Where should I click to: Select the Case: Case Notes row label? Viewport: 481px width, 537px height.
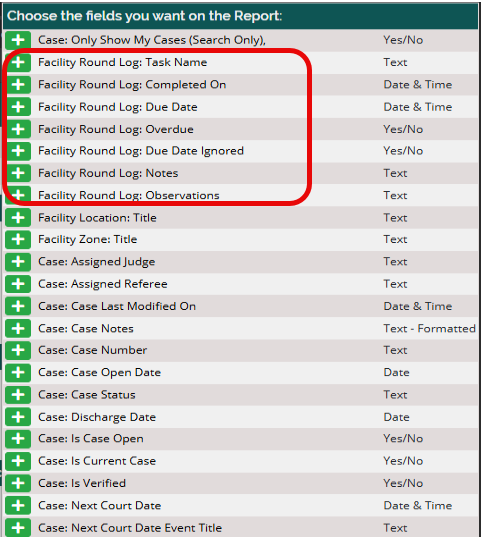click(x=86, y=328)
